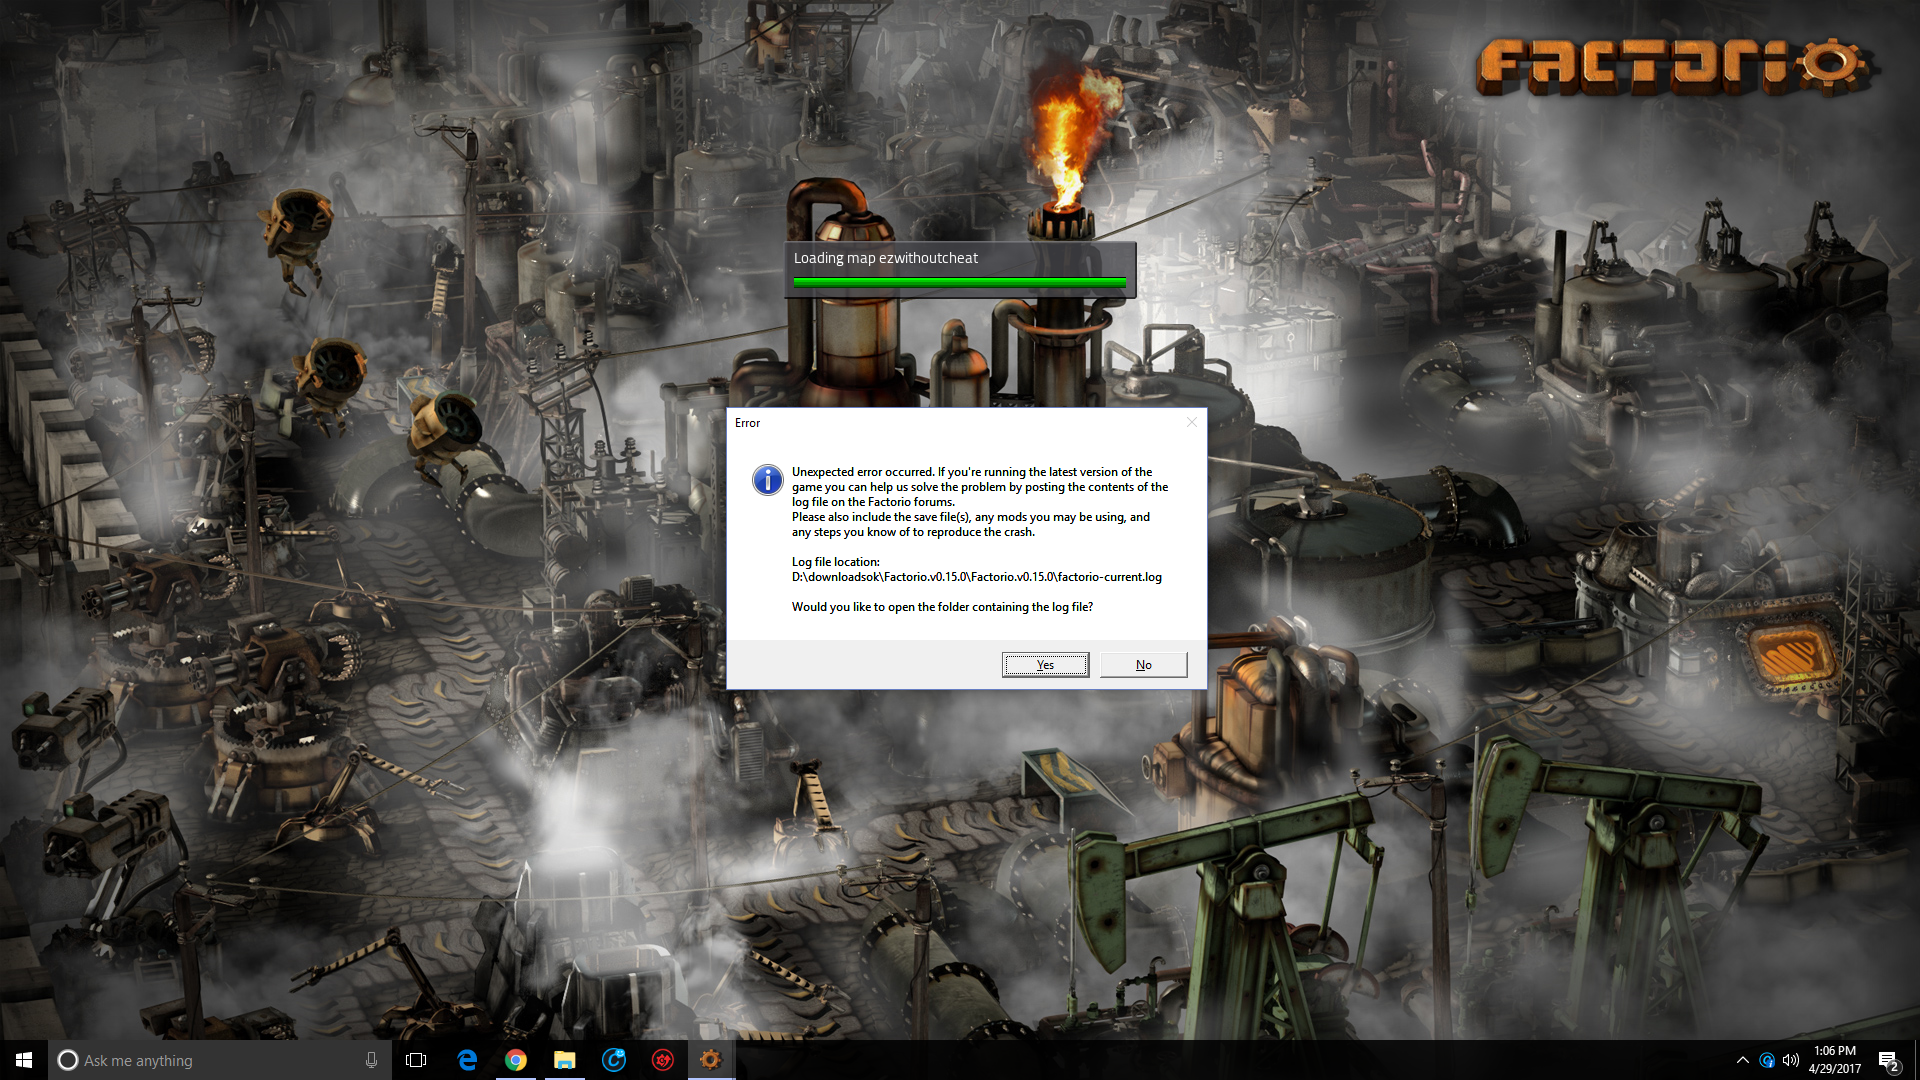Click the blue tray icon with info badge
This screenshot has height=1080, width=1920.
1767,1060
